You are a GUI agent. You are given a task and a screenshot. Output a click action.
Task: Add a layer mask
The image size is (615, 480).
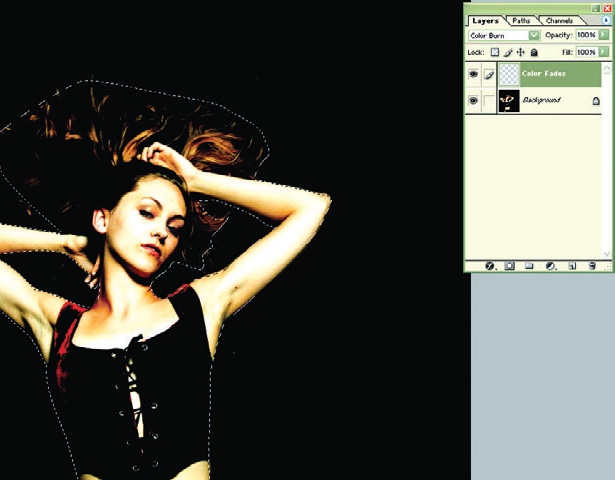tap(509, 266)
